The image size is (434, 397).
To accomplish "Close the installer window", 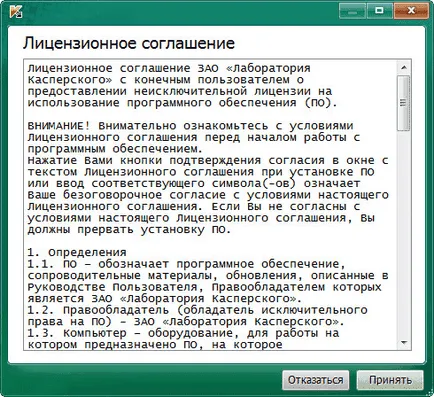I will point(411,11).
